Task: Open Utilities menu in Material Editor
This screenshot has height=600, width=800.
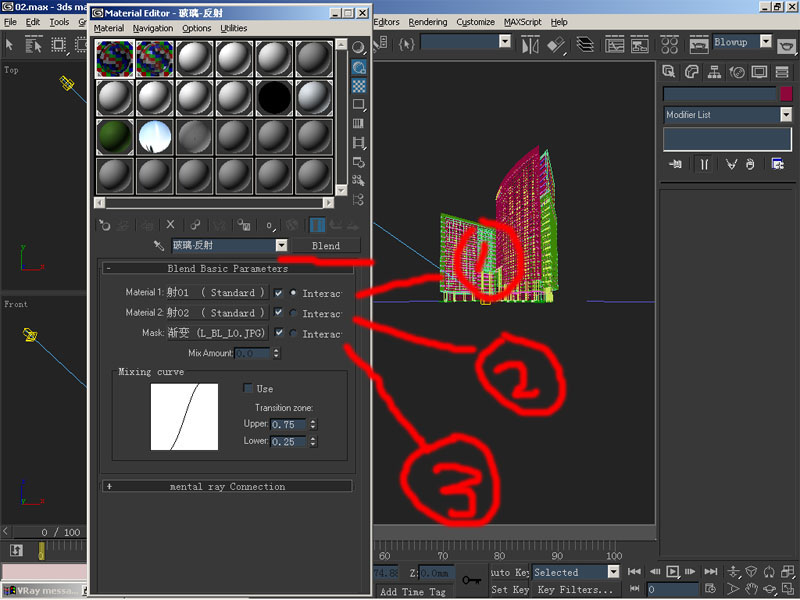Action: point(234,28)
